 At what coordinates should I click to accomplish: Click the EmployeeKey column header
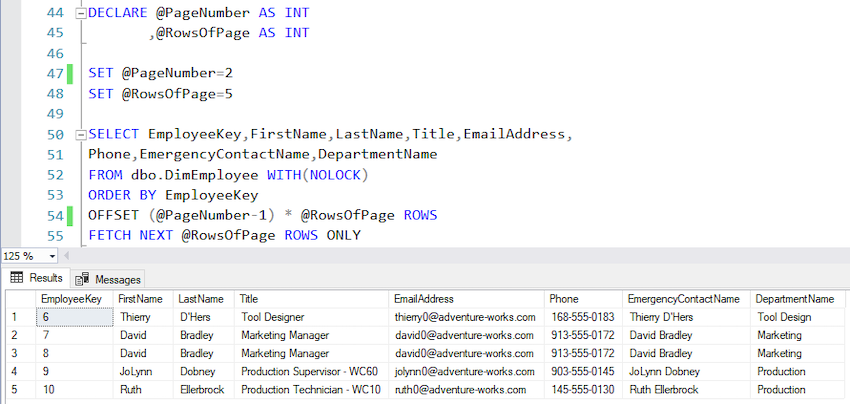(x=74, y=299)
